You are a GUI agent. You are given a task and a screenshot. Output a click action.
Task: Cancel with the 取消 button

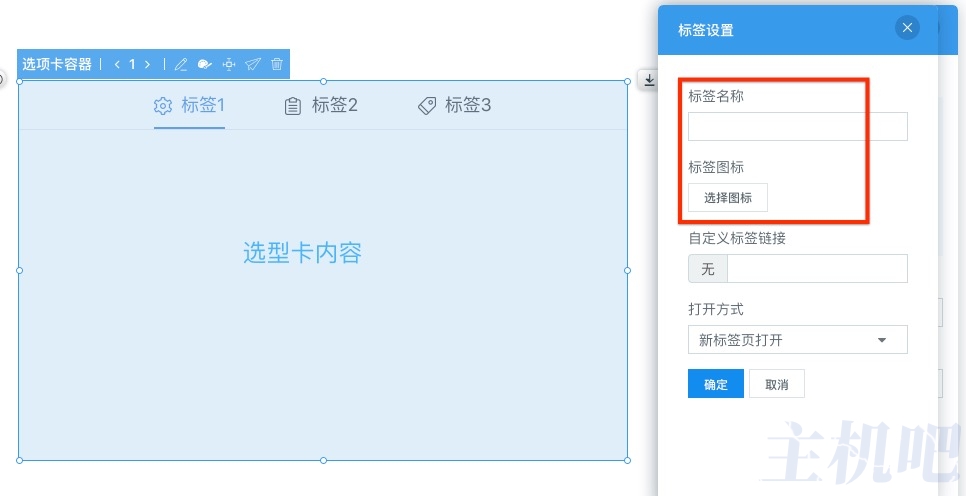(776, 384)
